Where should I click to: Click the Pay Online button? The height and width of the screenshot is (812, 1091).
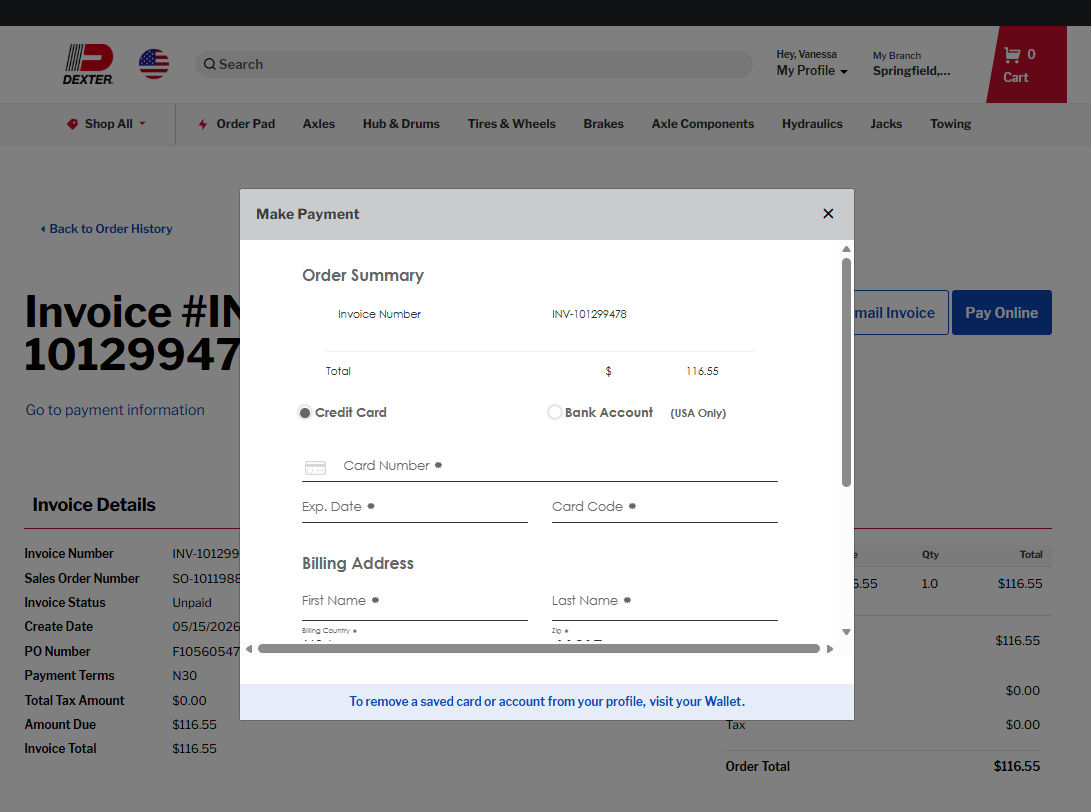coord(1001,312)
